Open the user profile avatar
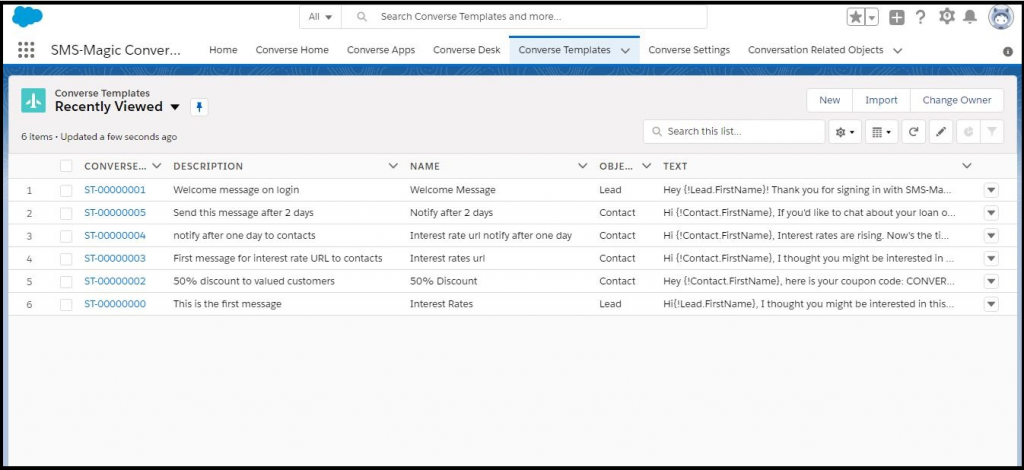The image size is (1024, 470). [x=1000, y=18]
